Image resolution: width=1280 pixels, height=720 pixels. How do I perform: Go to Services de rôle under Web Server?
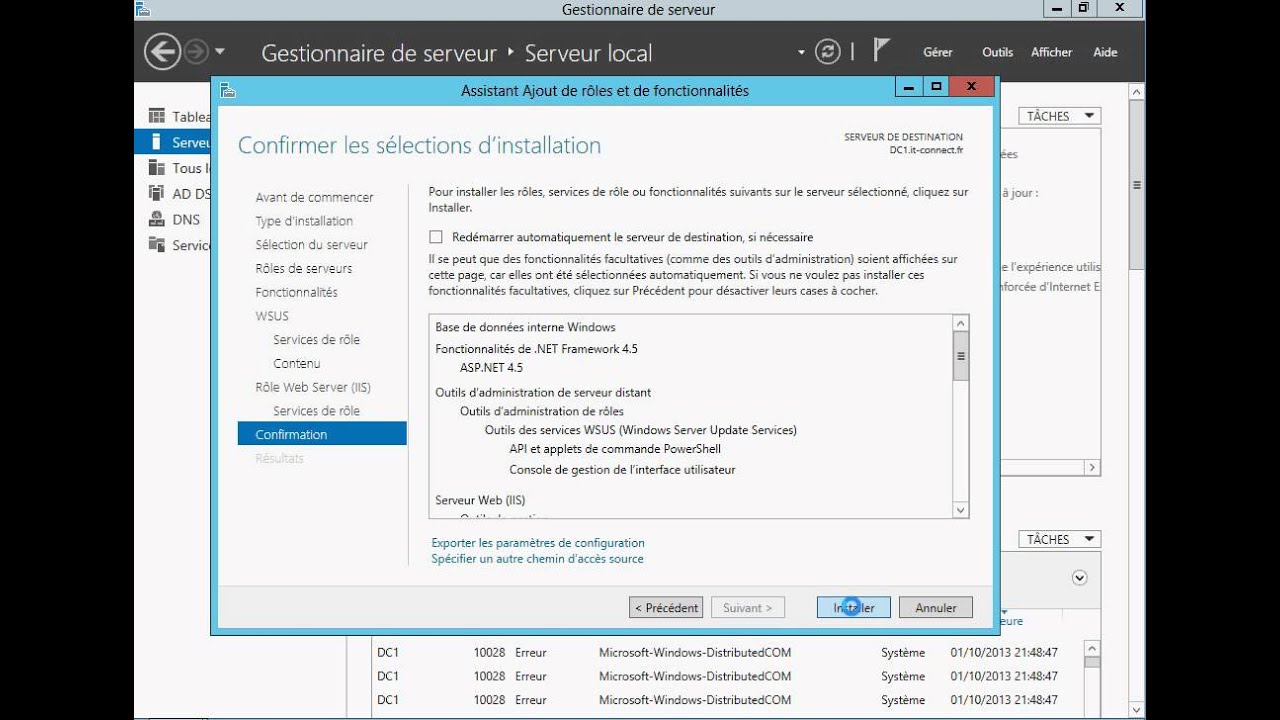click(x=316, y=411)
